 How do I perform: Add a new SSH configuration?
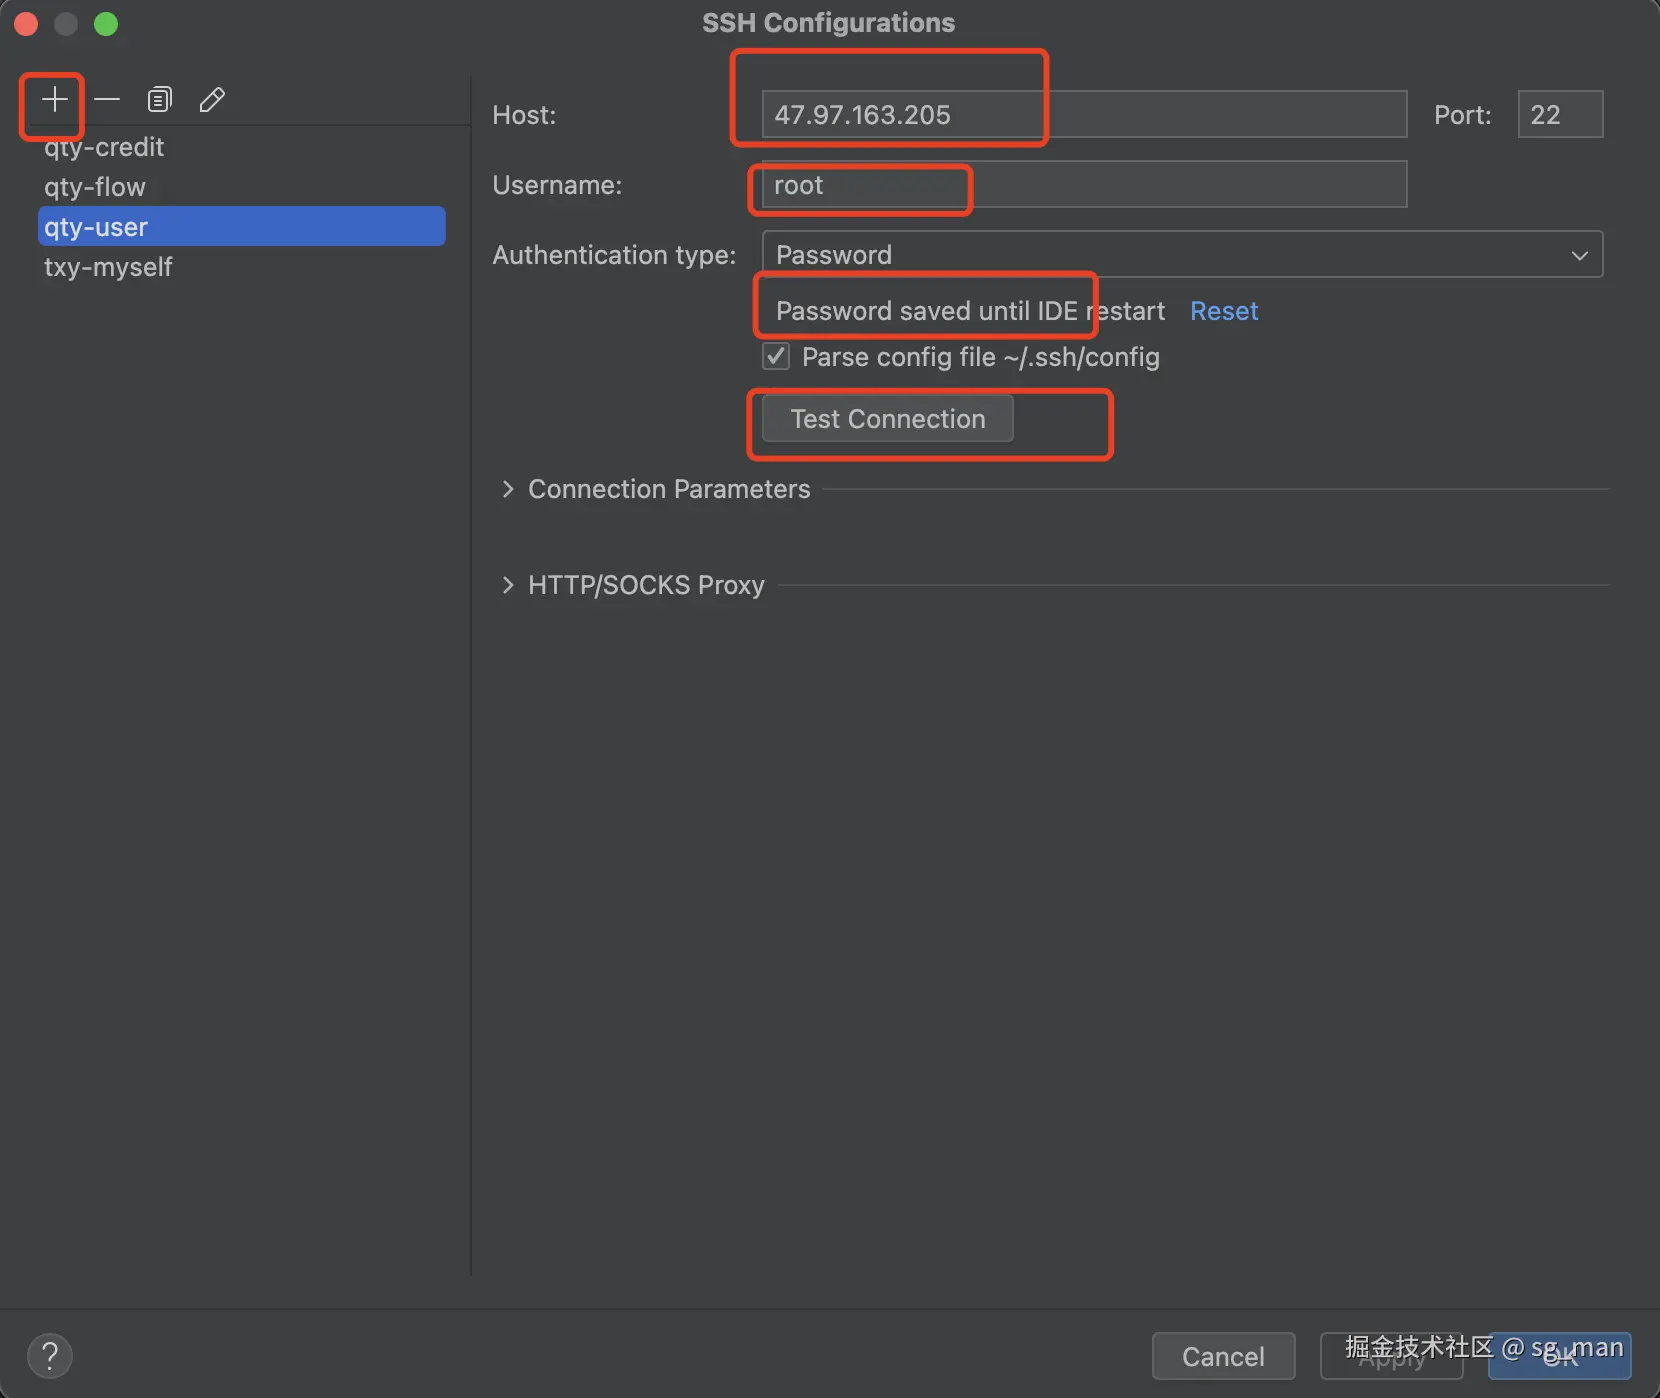tap(55, 99)
